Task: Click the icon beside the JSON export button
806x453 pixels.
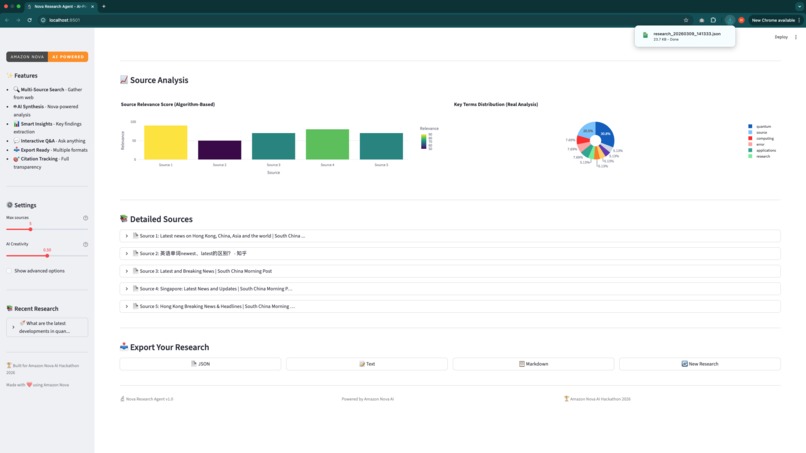Action: click(194, 364)
